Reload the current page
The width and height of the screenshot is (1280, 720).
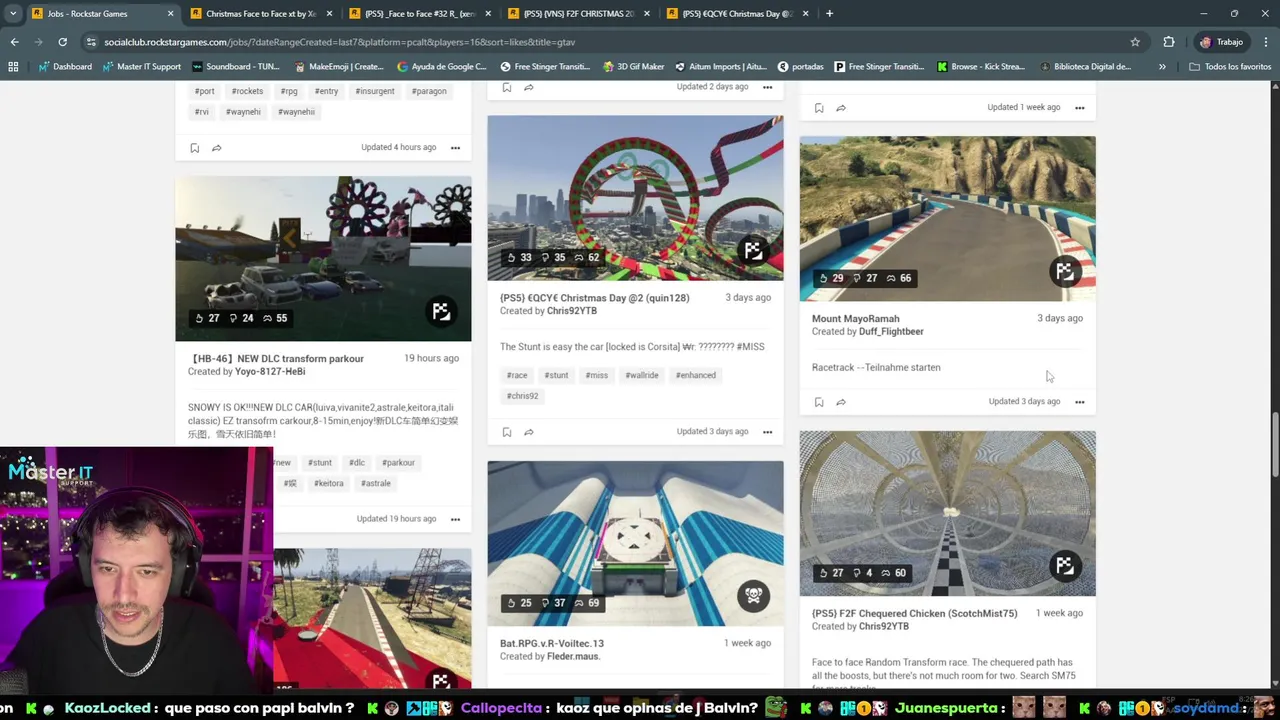pyautogui.click(x=62, y=42)
